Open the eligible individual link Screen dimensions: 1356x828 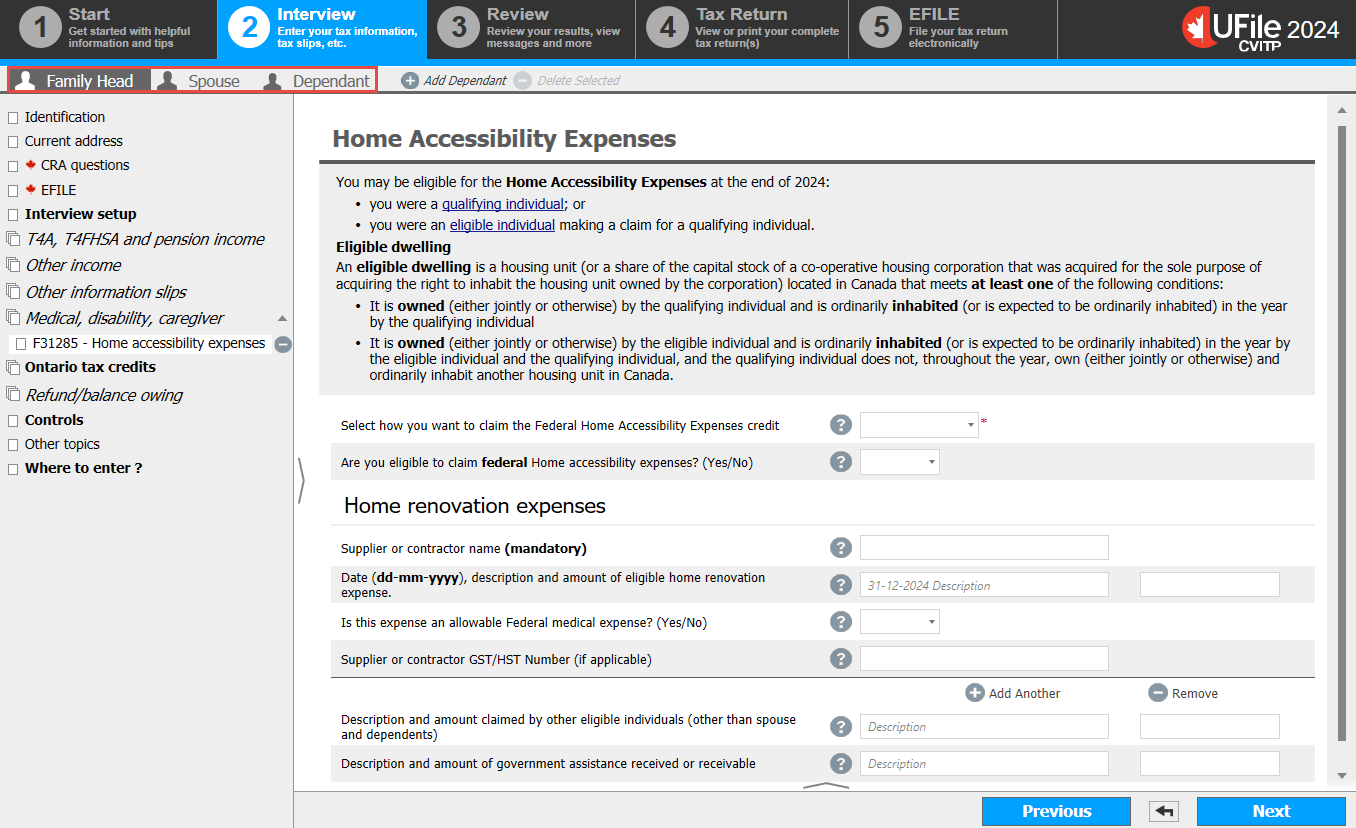[502, 225]
